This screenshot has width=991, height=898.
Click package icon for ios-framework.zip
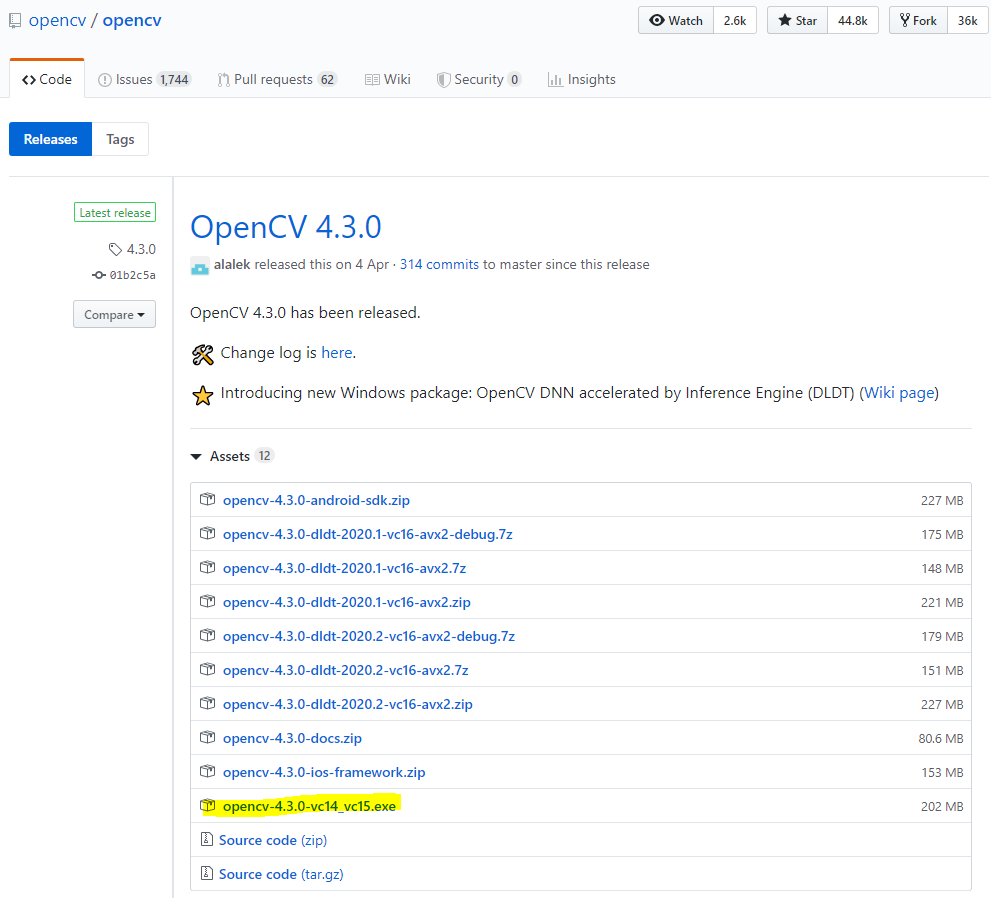click(207, 772)
